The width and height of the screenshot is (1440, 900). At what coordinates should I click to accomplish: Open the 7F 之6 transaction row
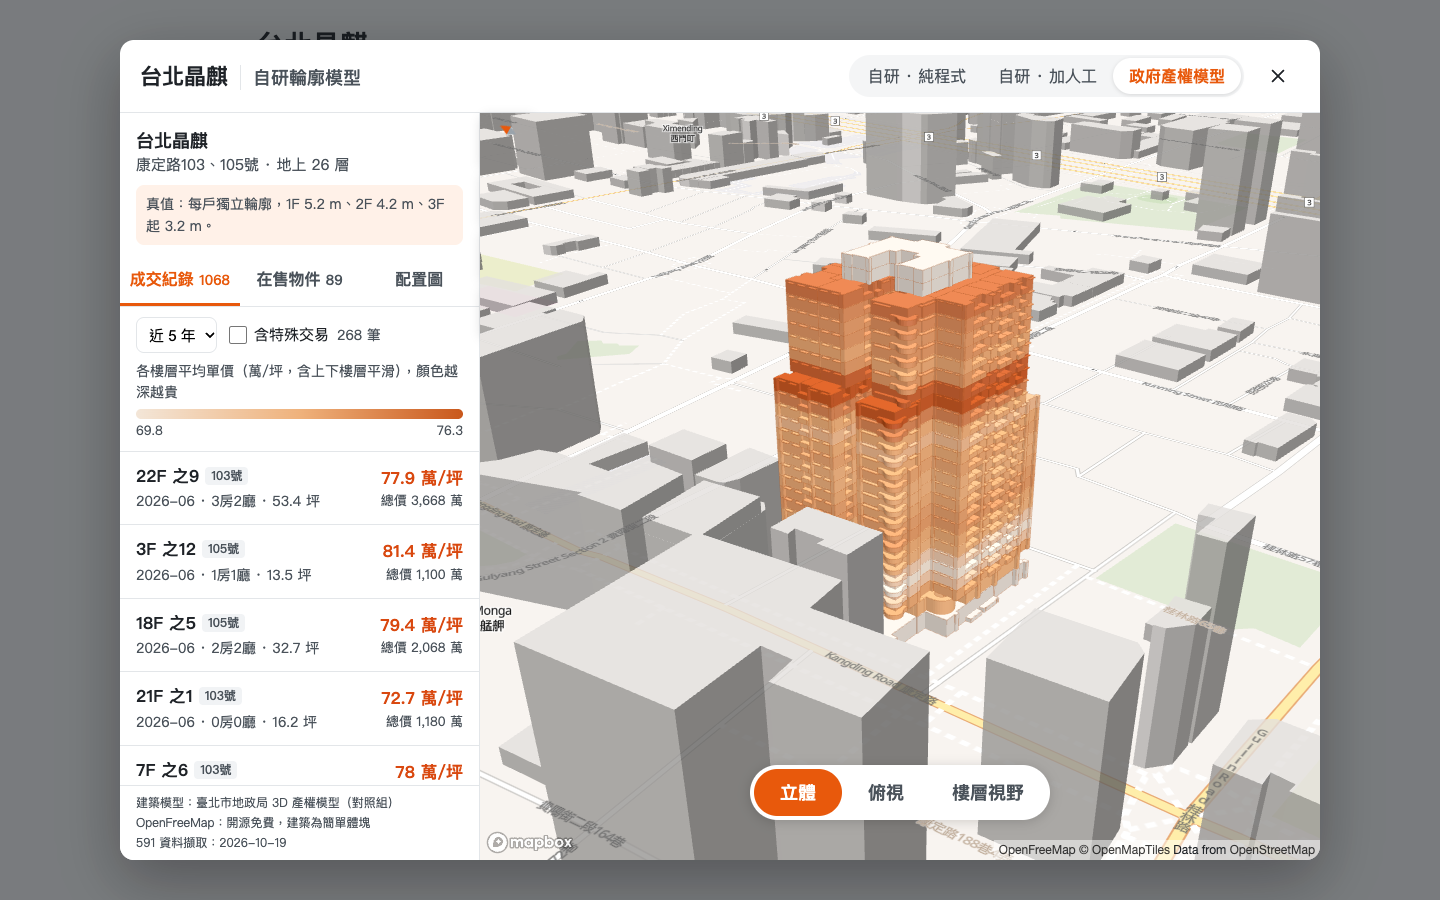point(299,766)
